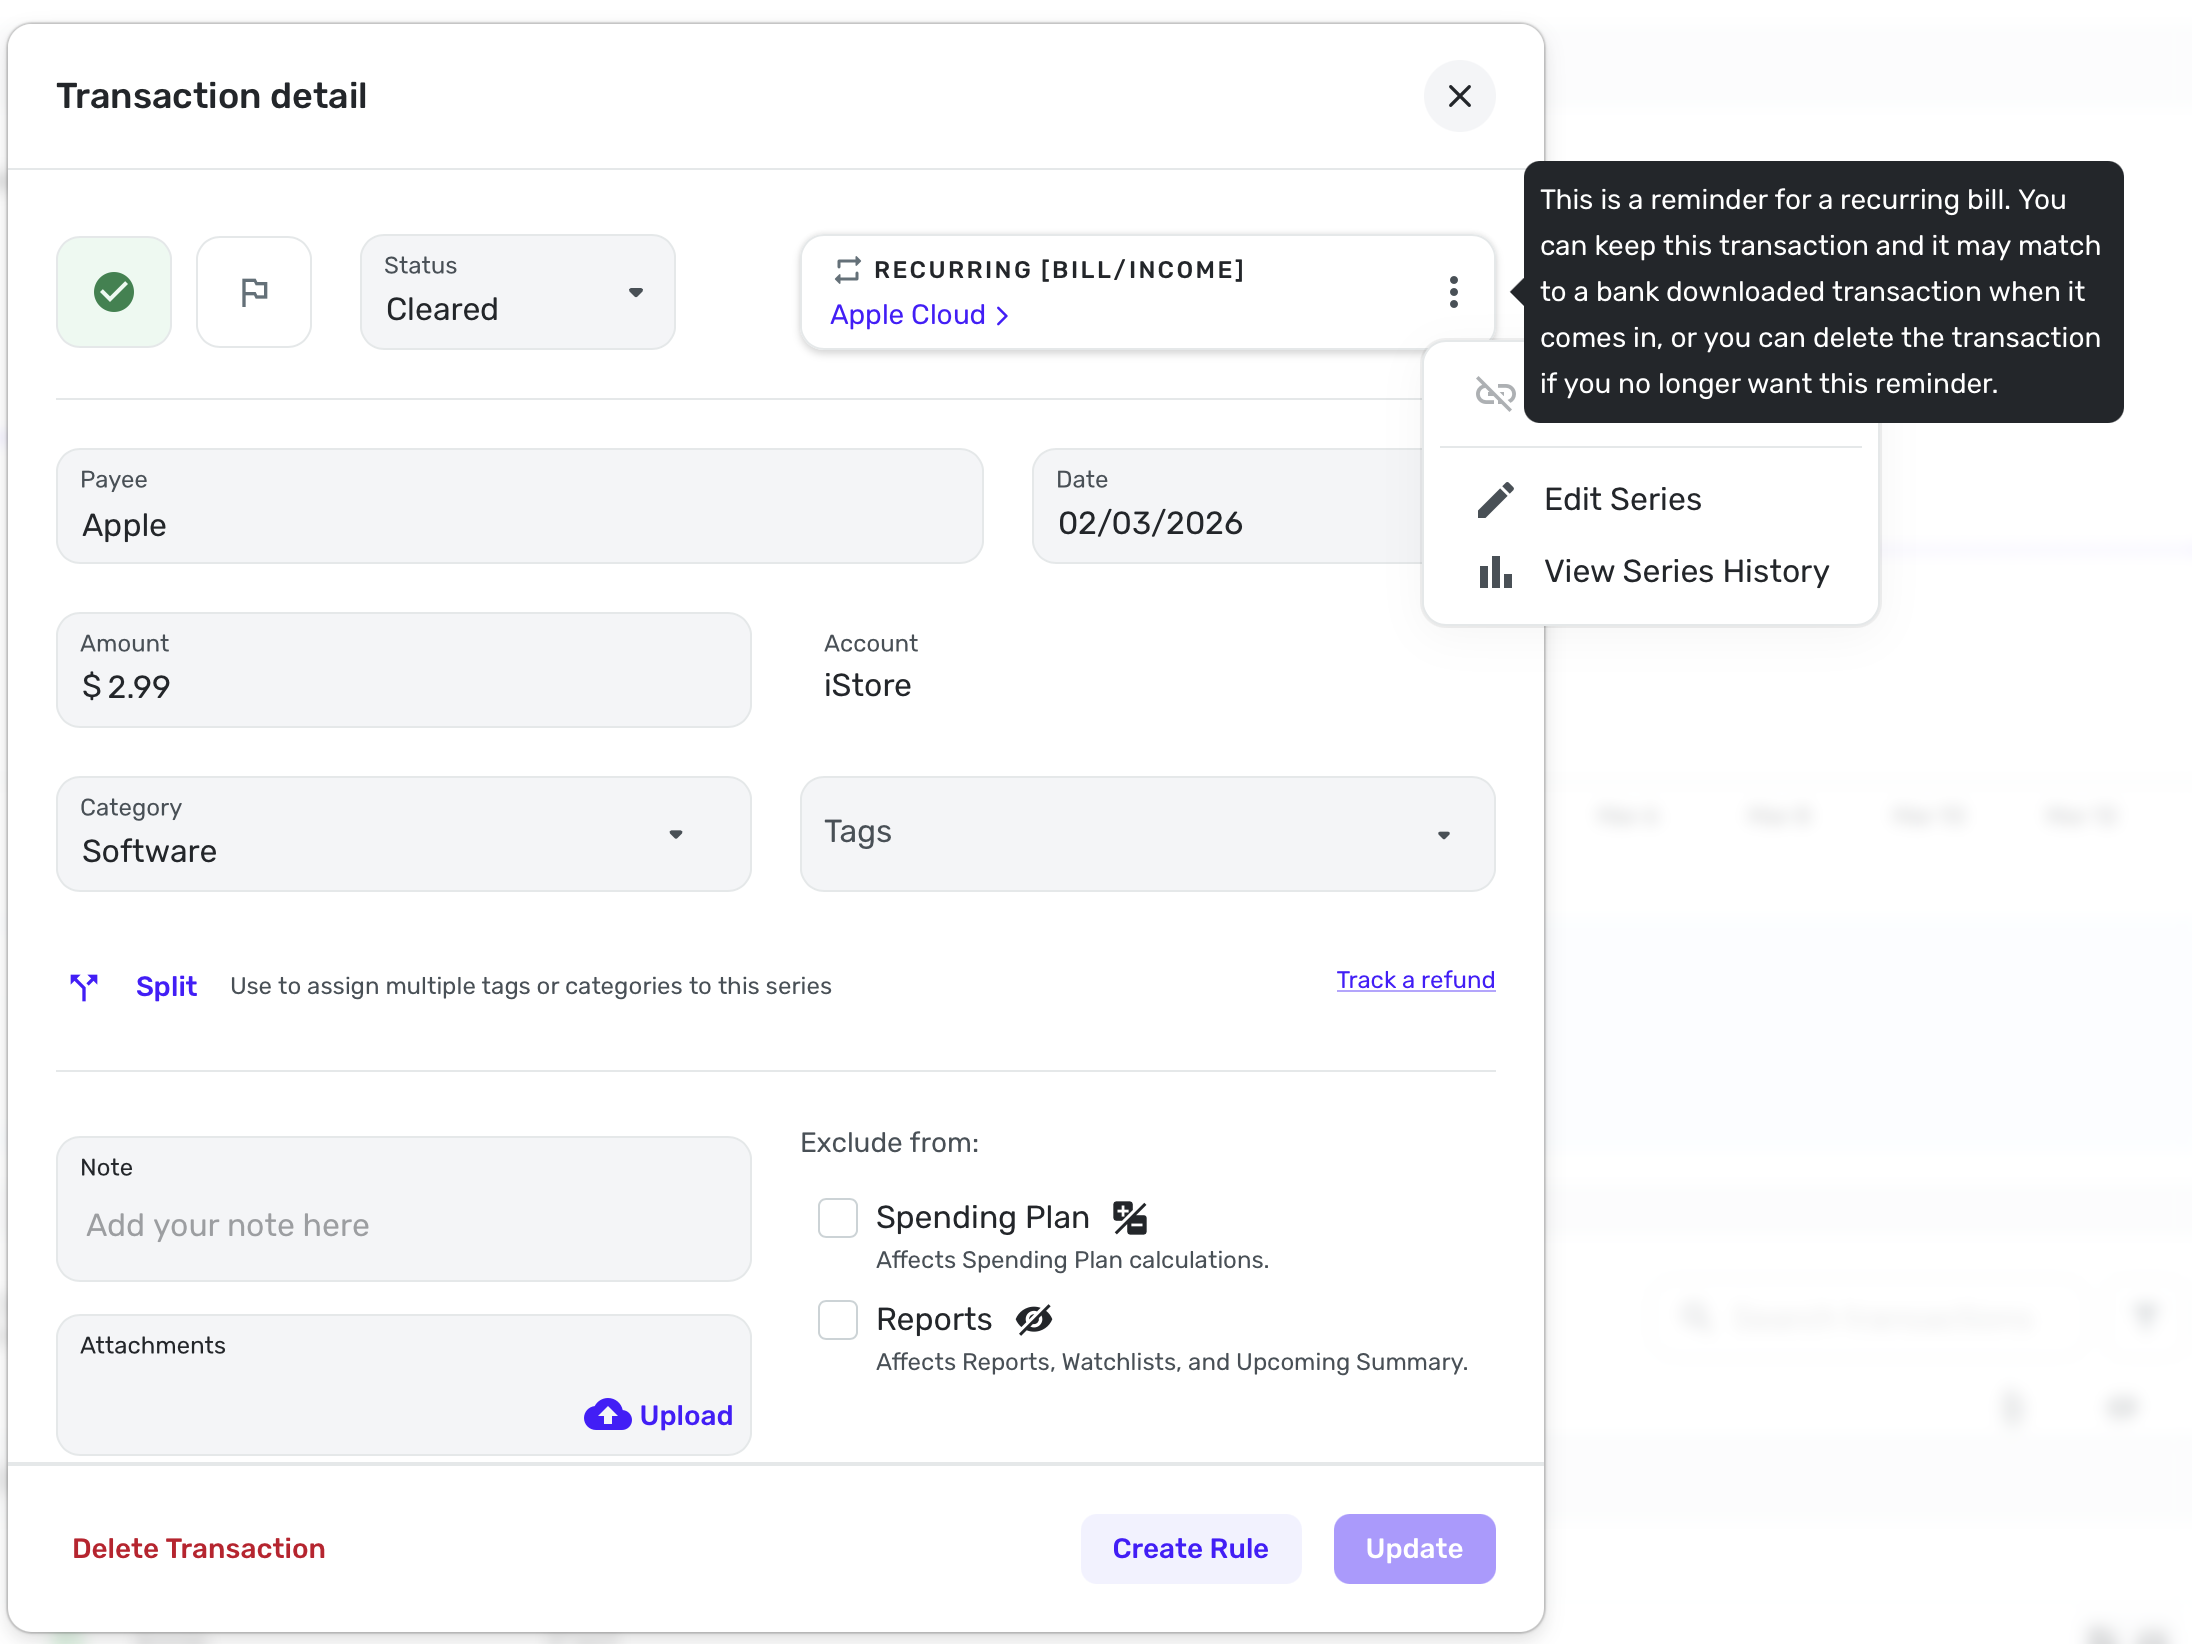Click the Split arrows icon
The image size is (2192, 1644).
point(84,986)
